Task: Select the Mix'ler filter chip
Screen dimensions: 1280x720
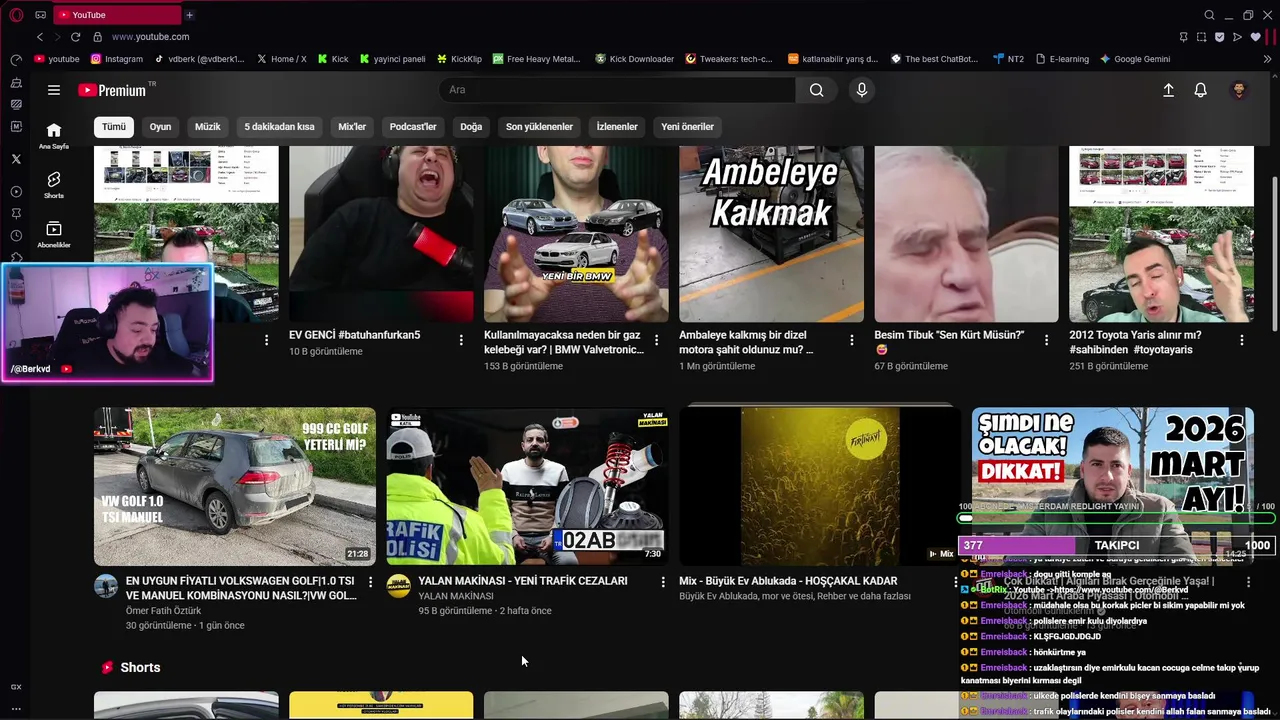Action: (352, 127)
